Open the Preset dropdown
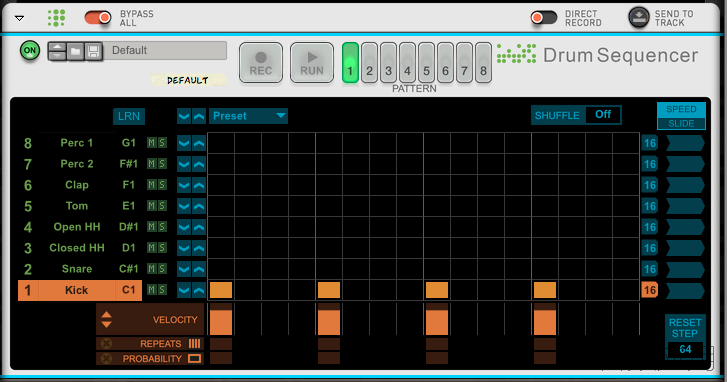The width and height of the screenshot is (727, 382). [248, 116]
